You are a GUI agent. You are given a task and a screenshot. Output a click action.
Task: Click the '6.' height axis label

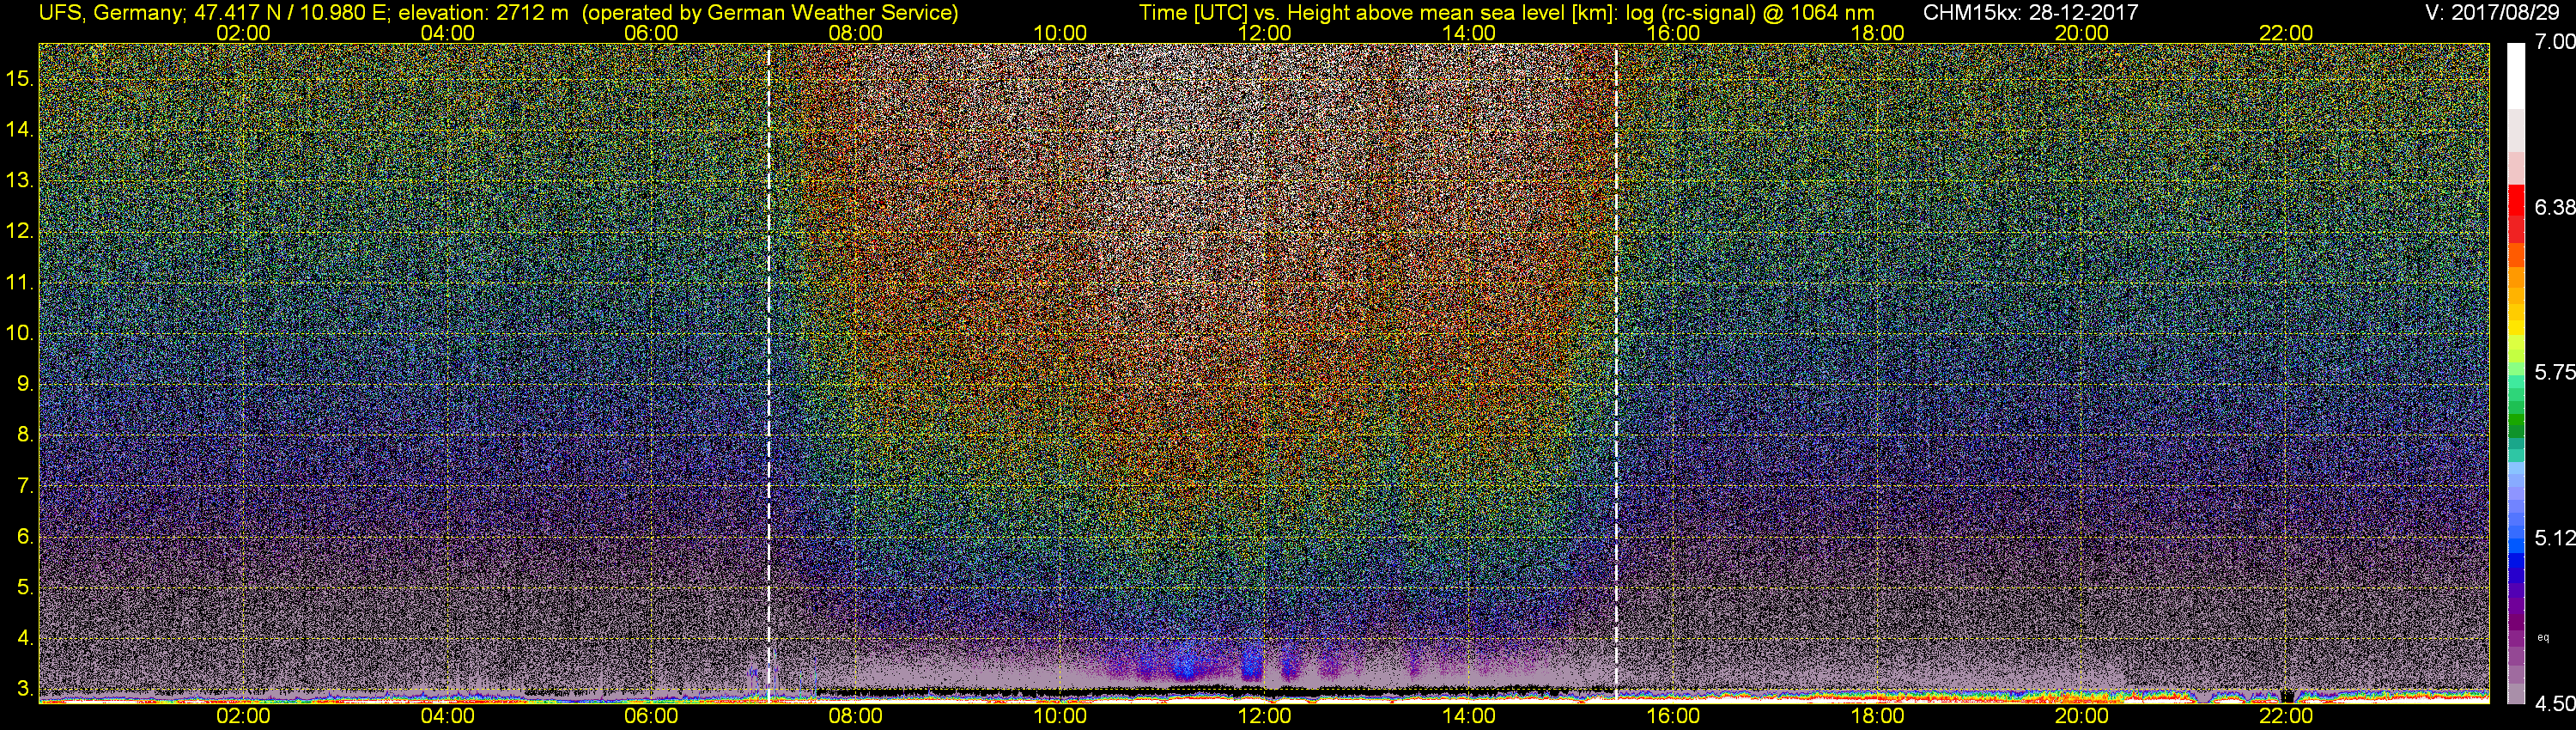(x=25, y=536)
